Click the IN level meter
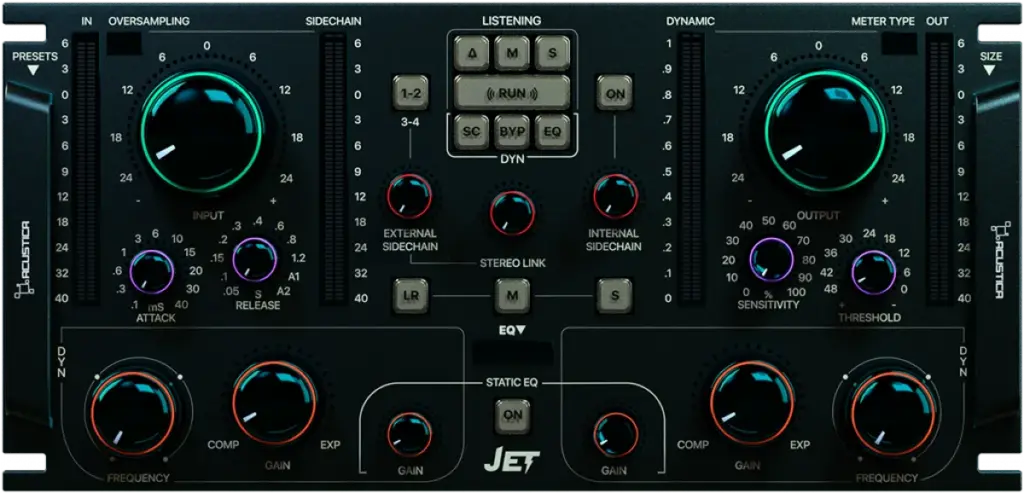Viewport: 1024px width, 493px height. click(x=86, y=170)
